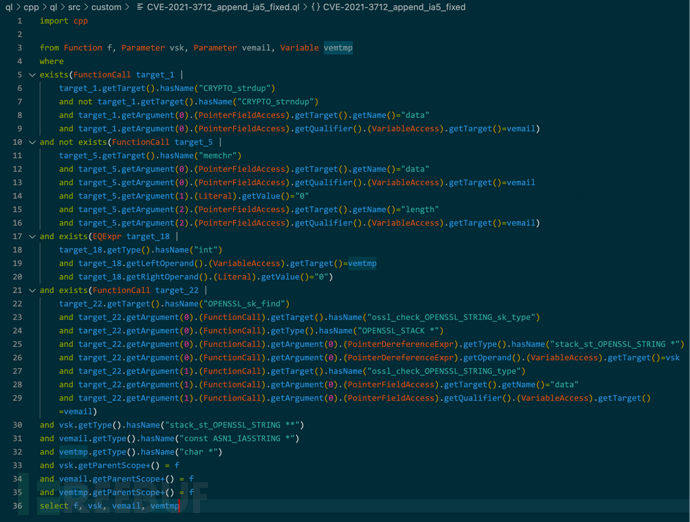Open the 'cpp' breadcrumb segment

click(x=31, y=7)
